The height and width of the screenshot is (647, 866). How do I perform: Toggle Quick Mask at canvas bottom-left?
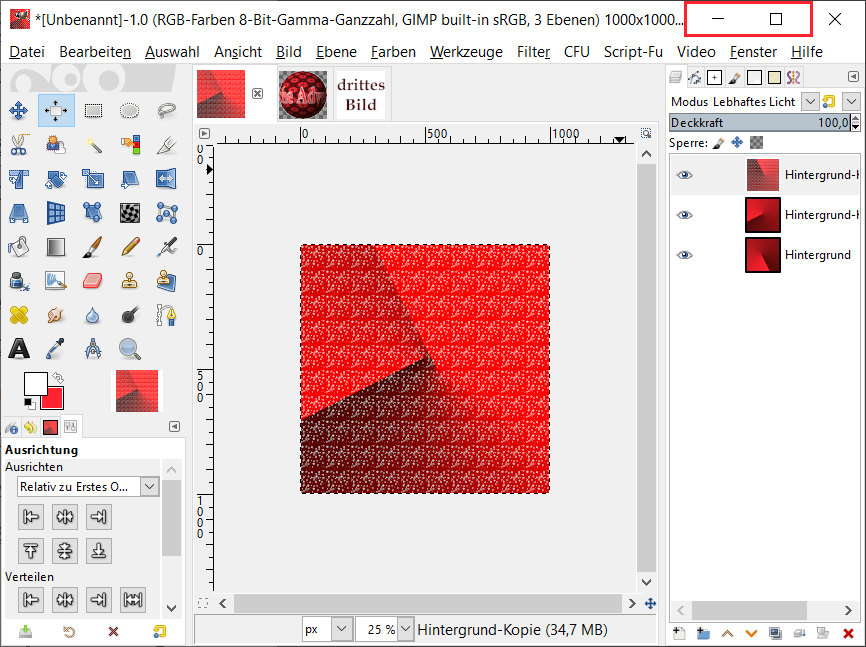[203, 603]
